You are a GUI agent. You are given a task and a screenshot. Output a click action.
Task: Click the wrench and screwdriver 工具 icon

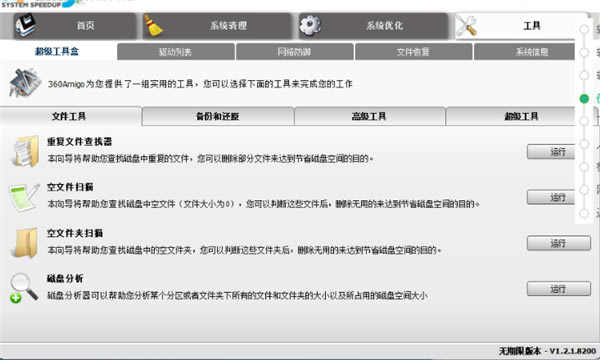[x=466, y=26]
